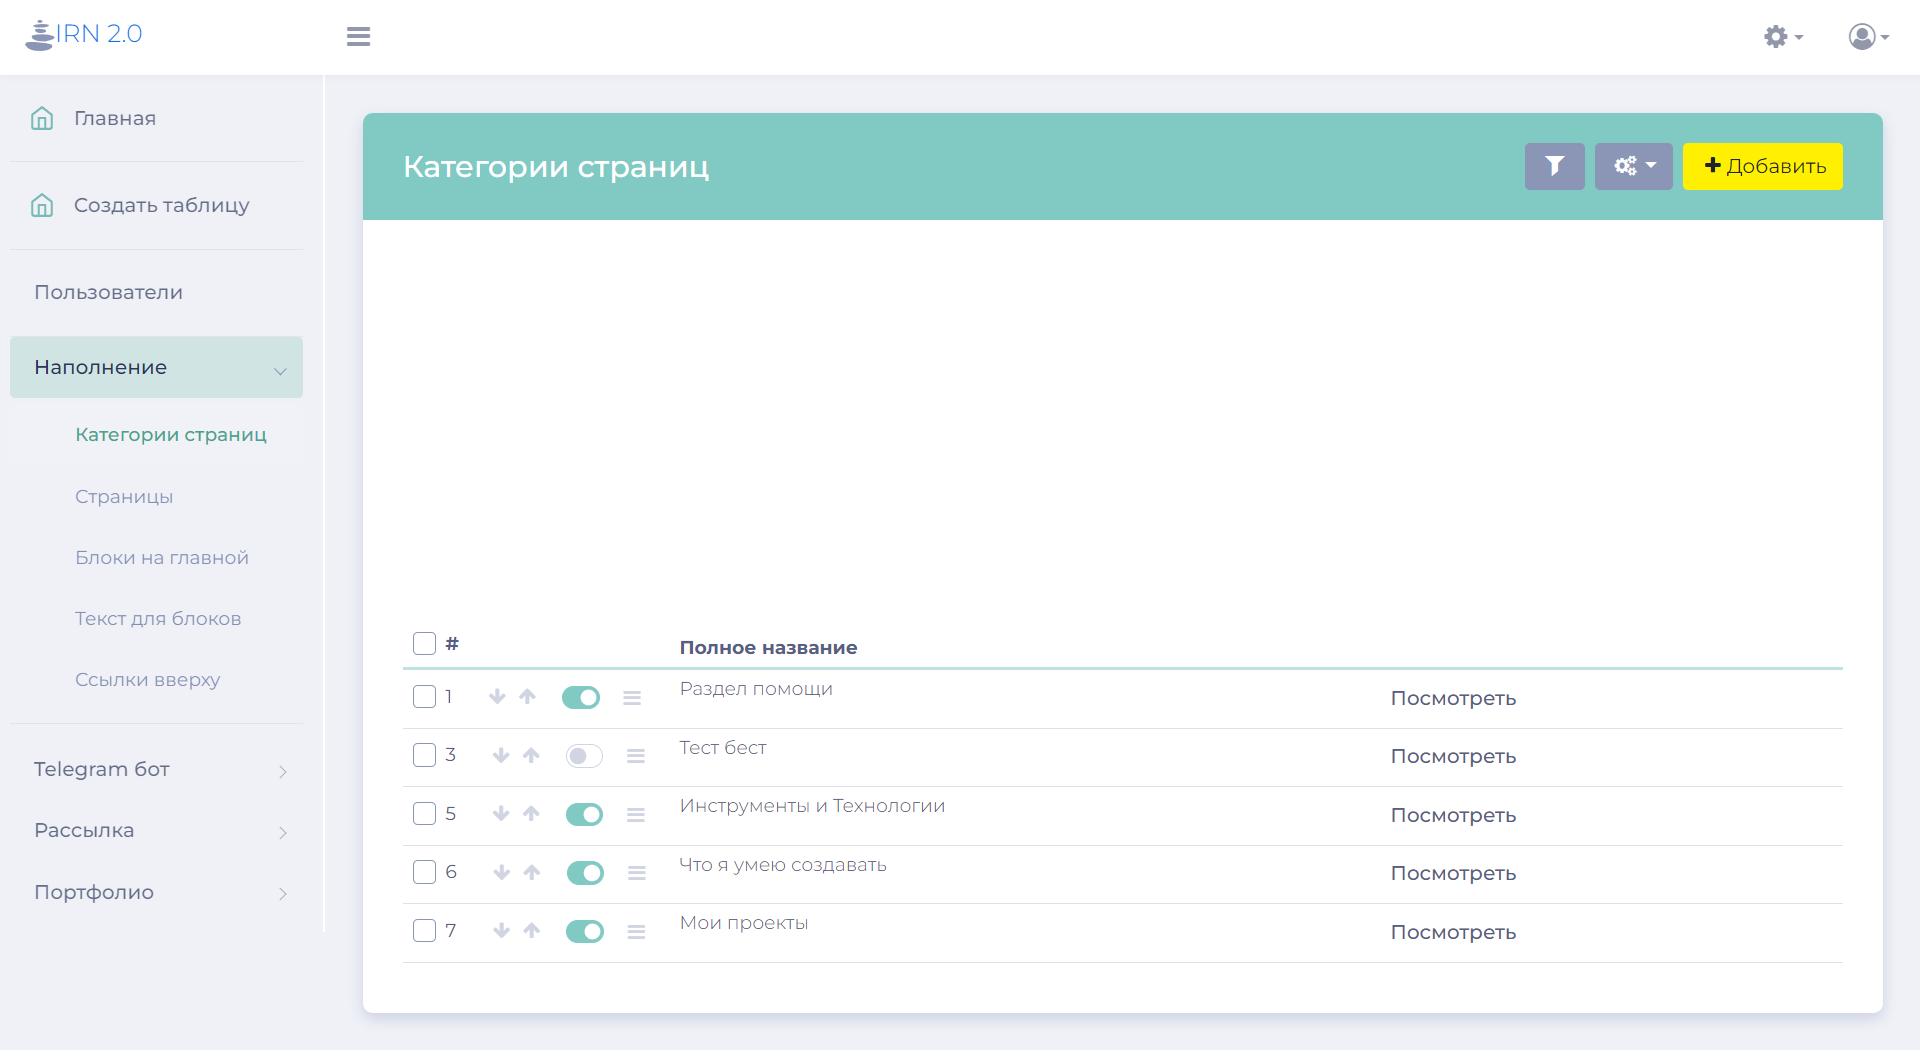Move Мои проекты row down
This screenshot has height=1050, width=1920.
tap(502, 930)
